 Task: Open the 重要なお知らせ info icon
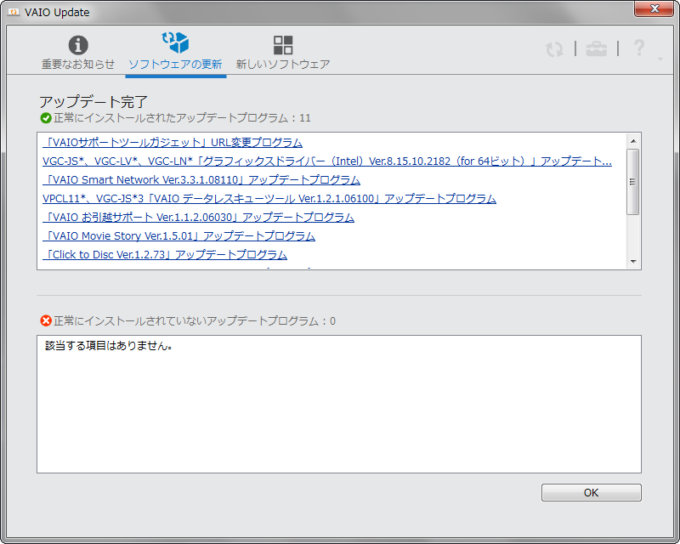pos(78,45)
